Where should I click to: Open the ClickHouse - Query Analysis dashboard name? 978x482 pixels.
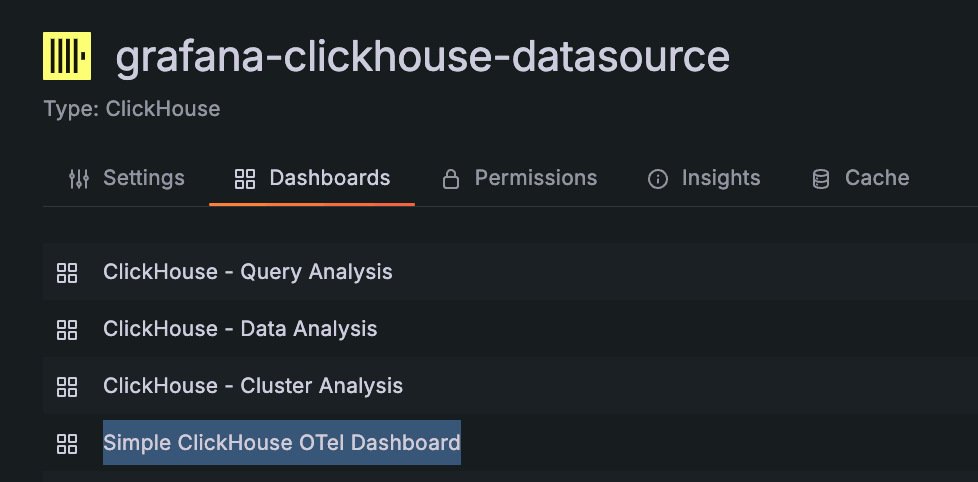tap(248, 272)
